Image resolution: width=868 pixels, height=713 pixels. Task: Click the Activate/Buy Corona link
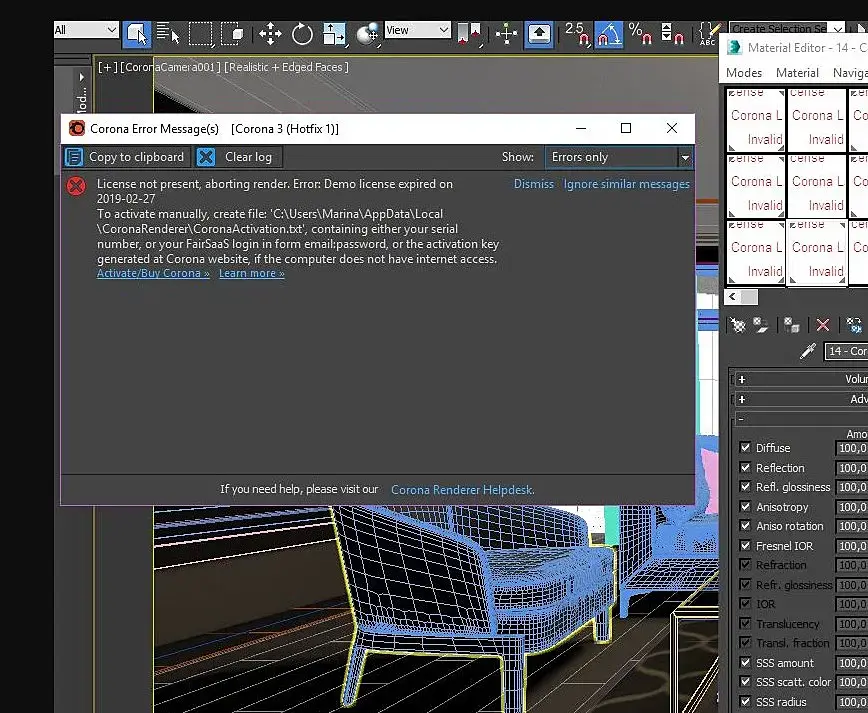click(x=153, y=274)
